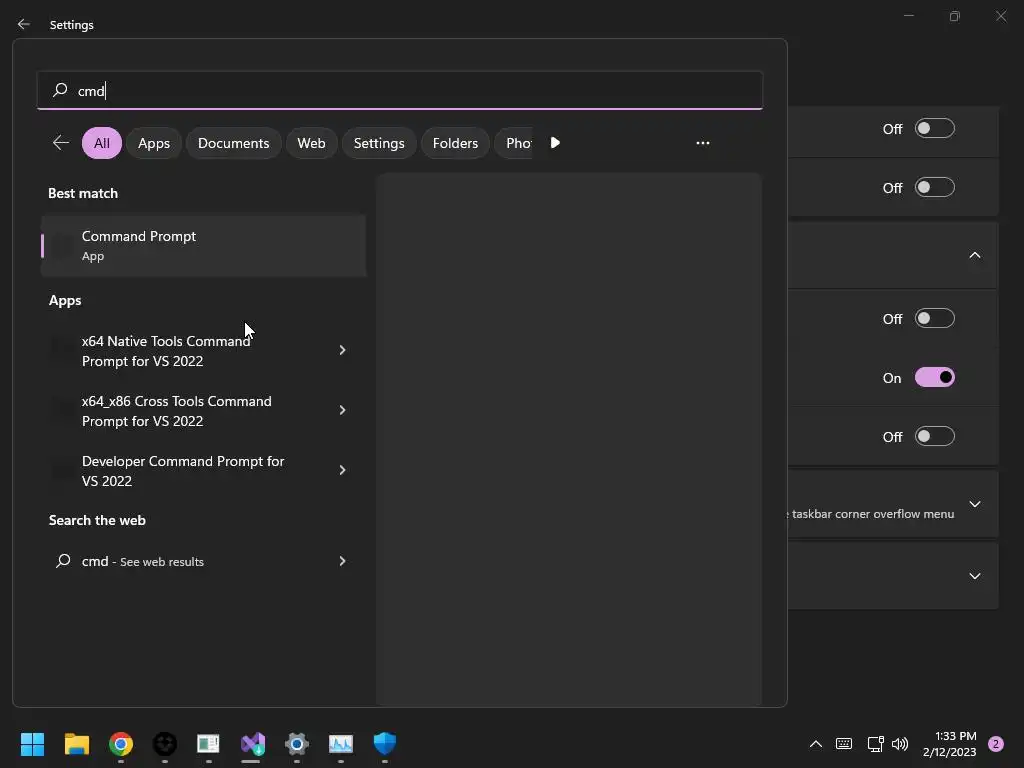
Task: Turn off the On switch in Settings
Action: pyautogui.click(x=935, y=377)
